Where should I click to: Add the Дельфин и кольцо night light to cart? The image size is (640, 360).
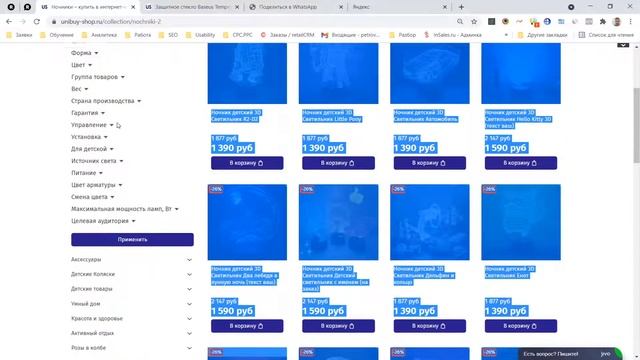point(430,326)
